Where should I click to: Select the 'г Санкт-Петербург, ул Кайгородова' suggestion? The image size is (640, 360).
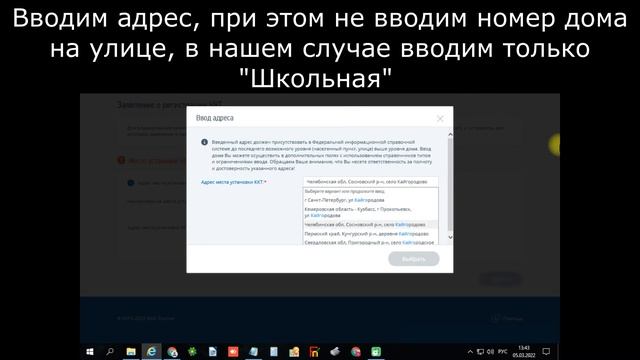[371, 200]
